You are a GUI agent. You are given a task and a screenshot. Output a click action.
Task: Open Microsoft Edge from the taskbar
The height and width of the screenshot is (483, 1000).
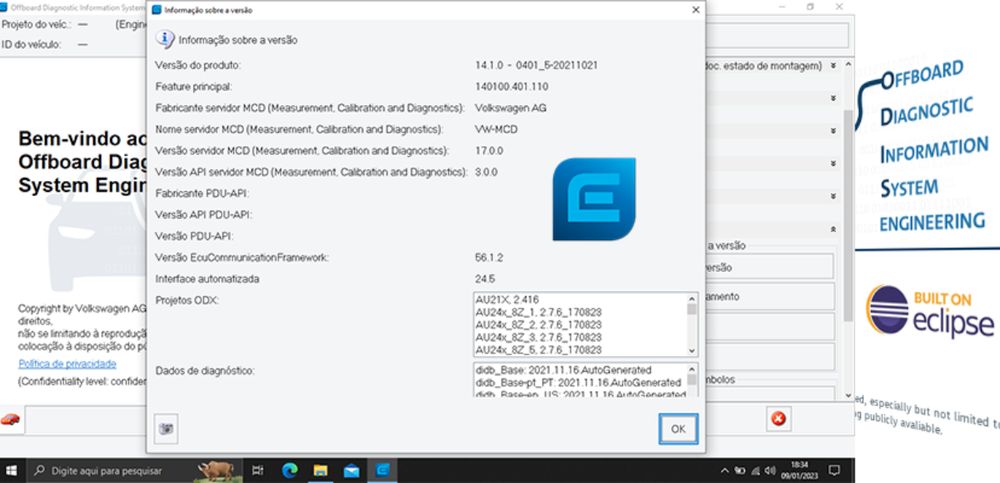pos(289,470)
